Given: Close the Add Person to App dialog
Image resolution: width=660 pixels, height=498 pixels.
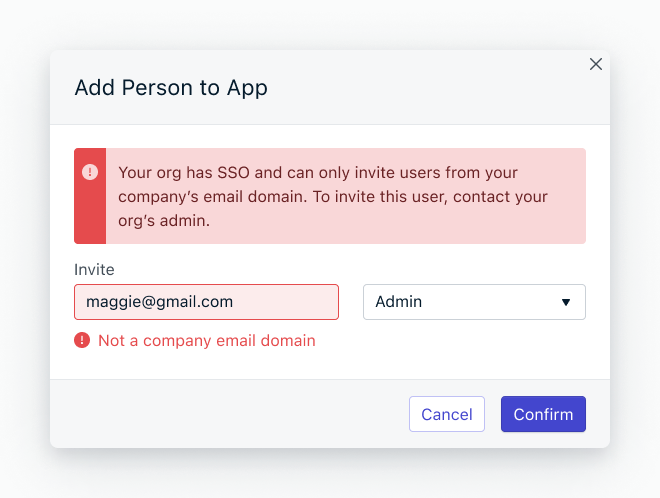Looking at the screenshot, I should click(x=596, y=64).
